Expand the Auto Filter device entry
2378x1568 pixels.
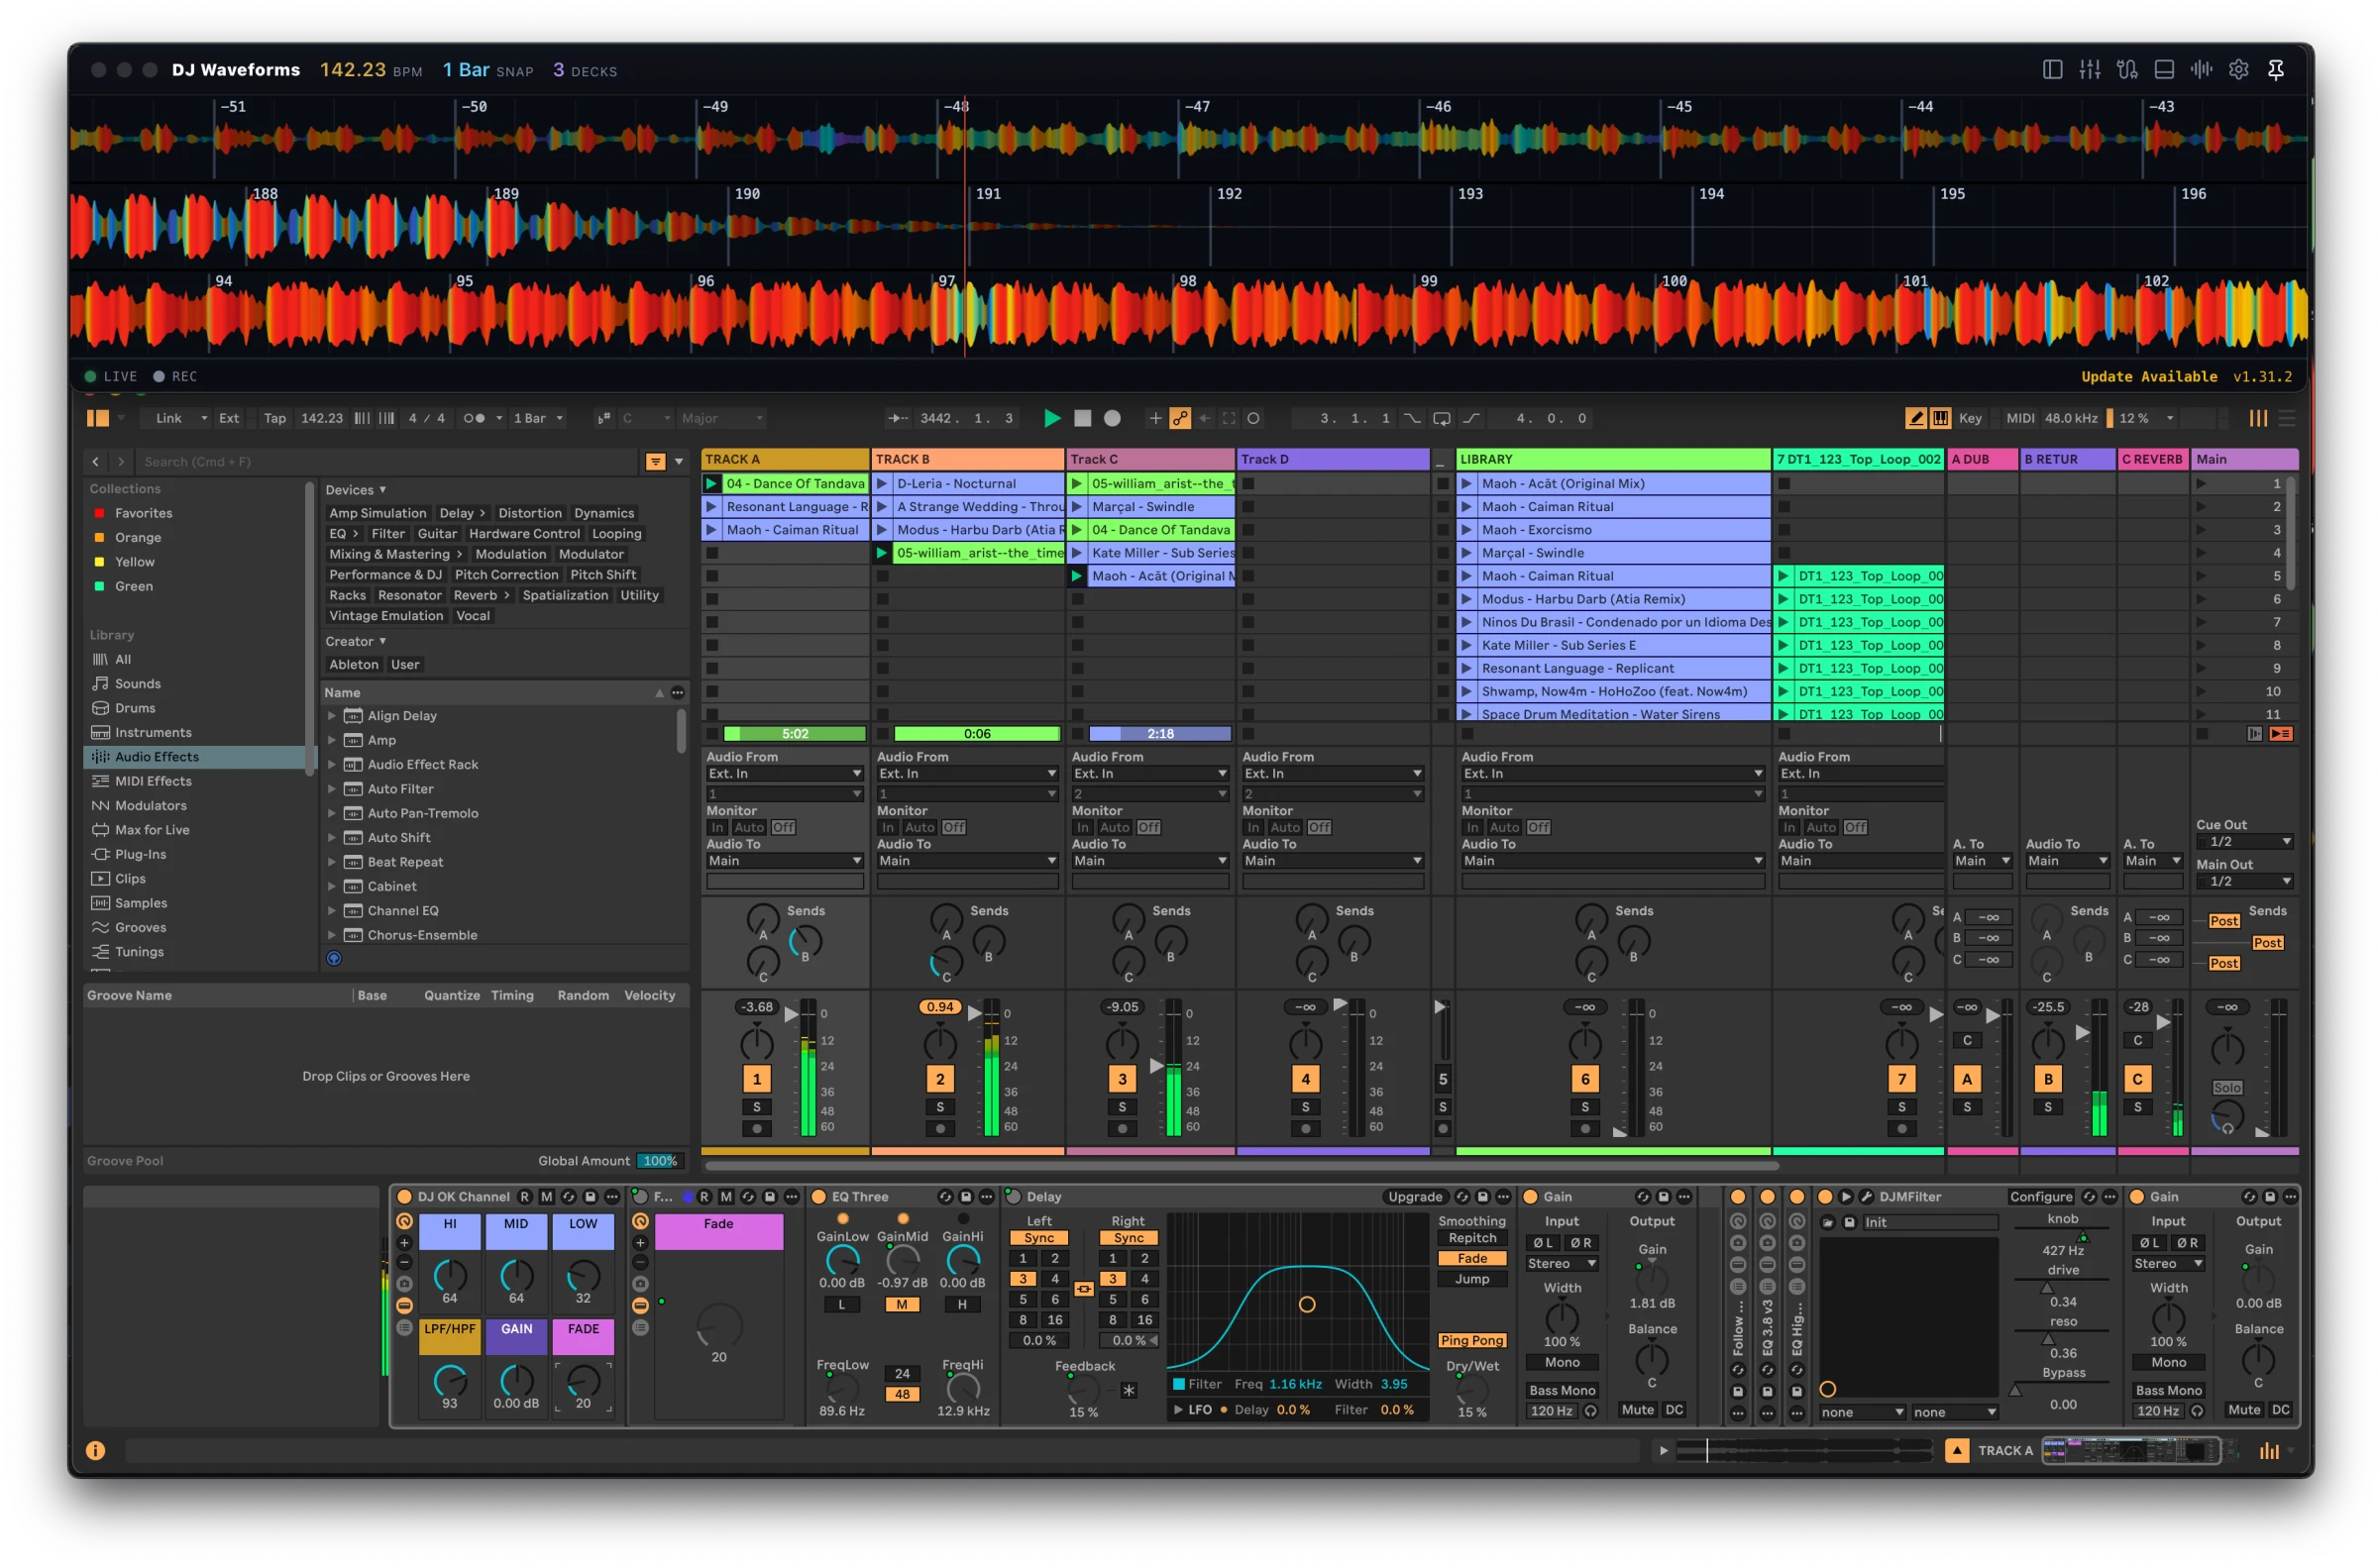click(x=331, y=789)
